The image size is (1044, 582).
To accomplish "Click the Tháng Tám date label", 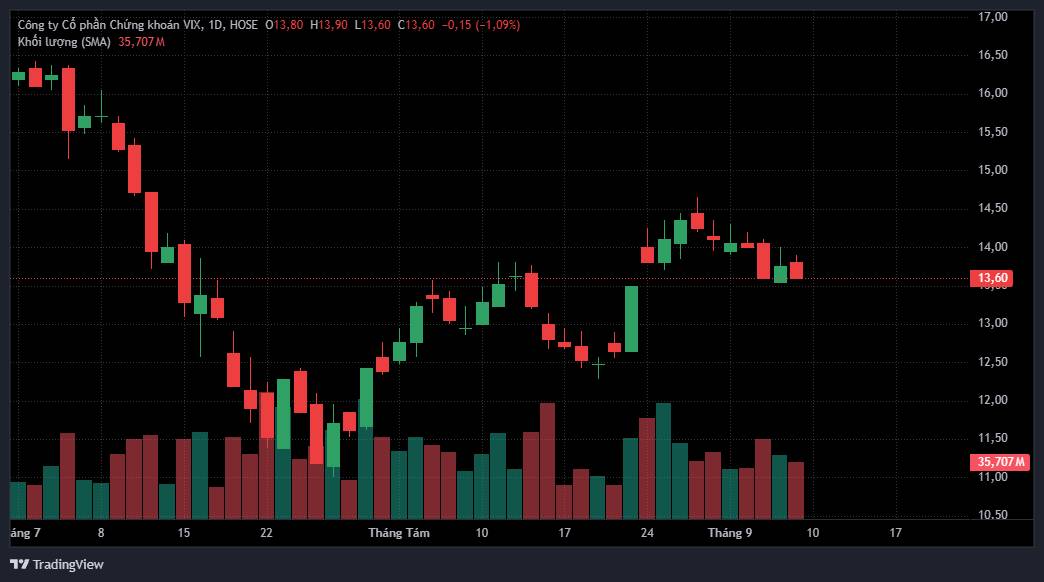I will point(399,533).
